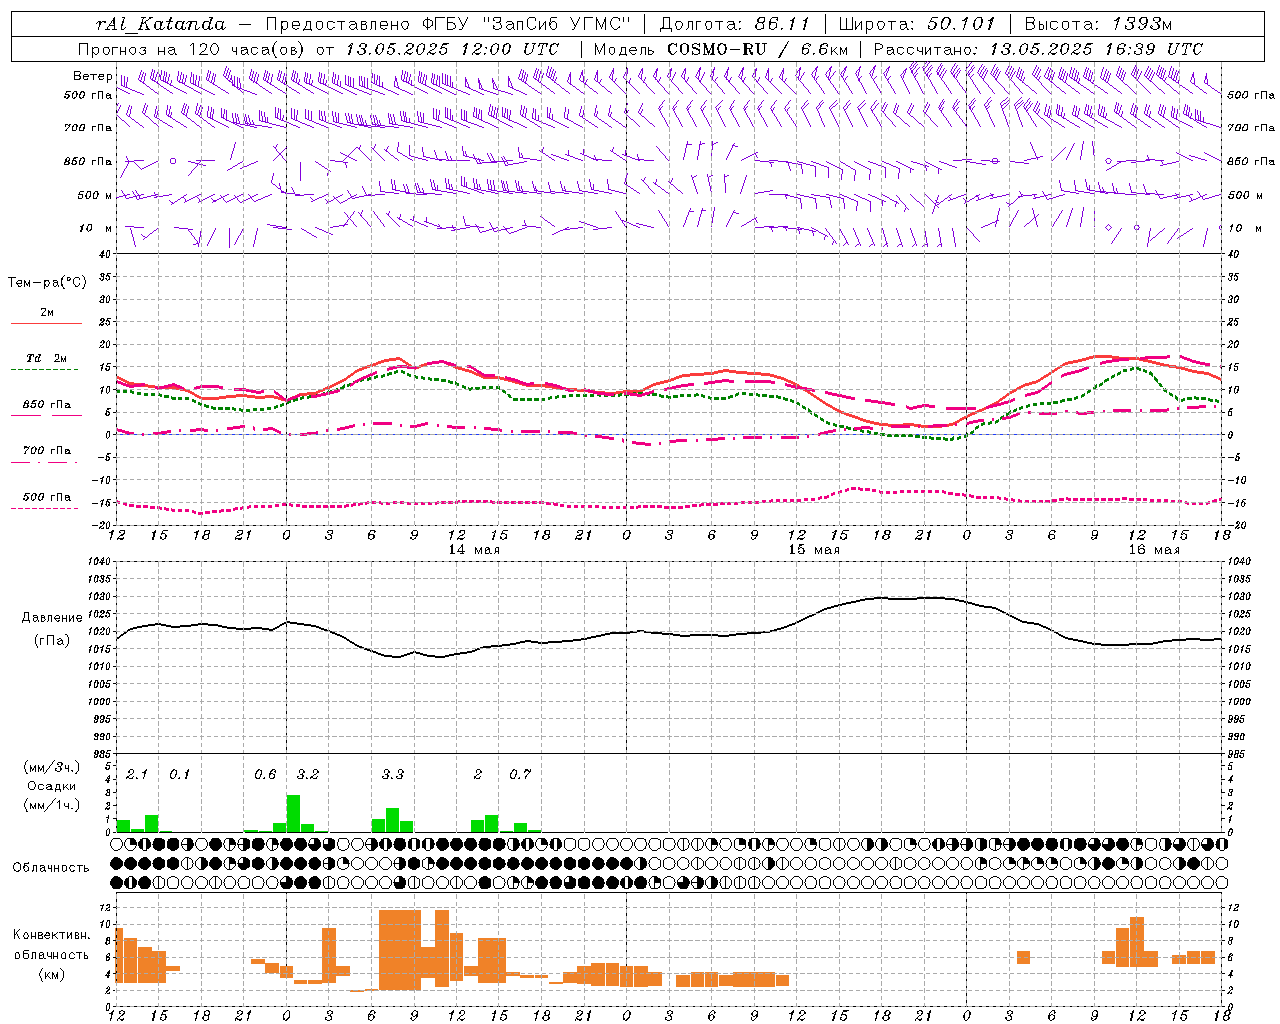Select the (гПа) unit under Давление

(x=52, y=640)
